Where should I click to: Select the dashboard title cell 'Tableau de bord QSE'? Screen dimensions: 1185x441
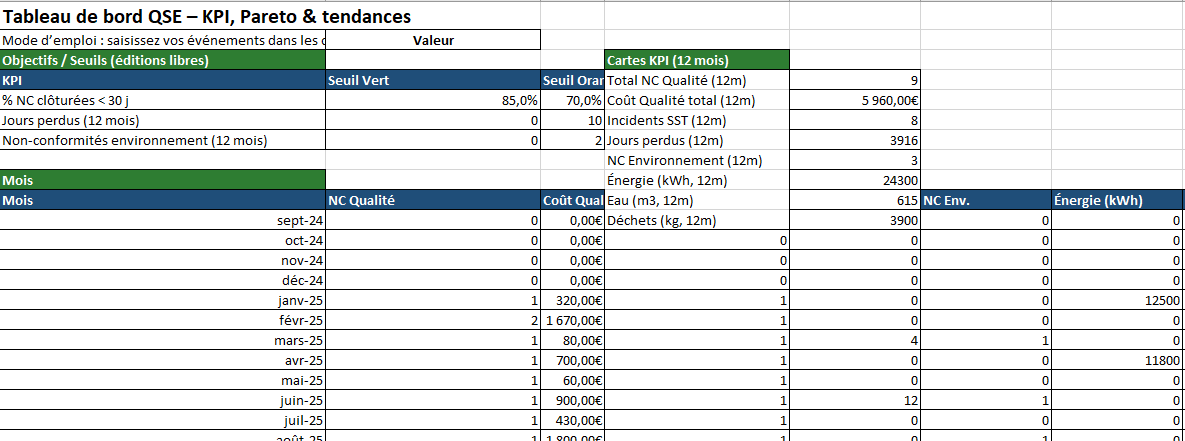(x=207, y=18)
